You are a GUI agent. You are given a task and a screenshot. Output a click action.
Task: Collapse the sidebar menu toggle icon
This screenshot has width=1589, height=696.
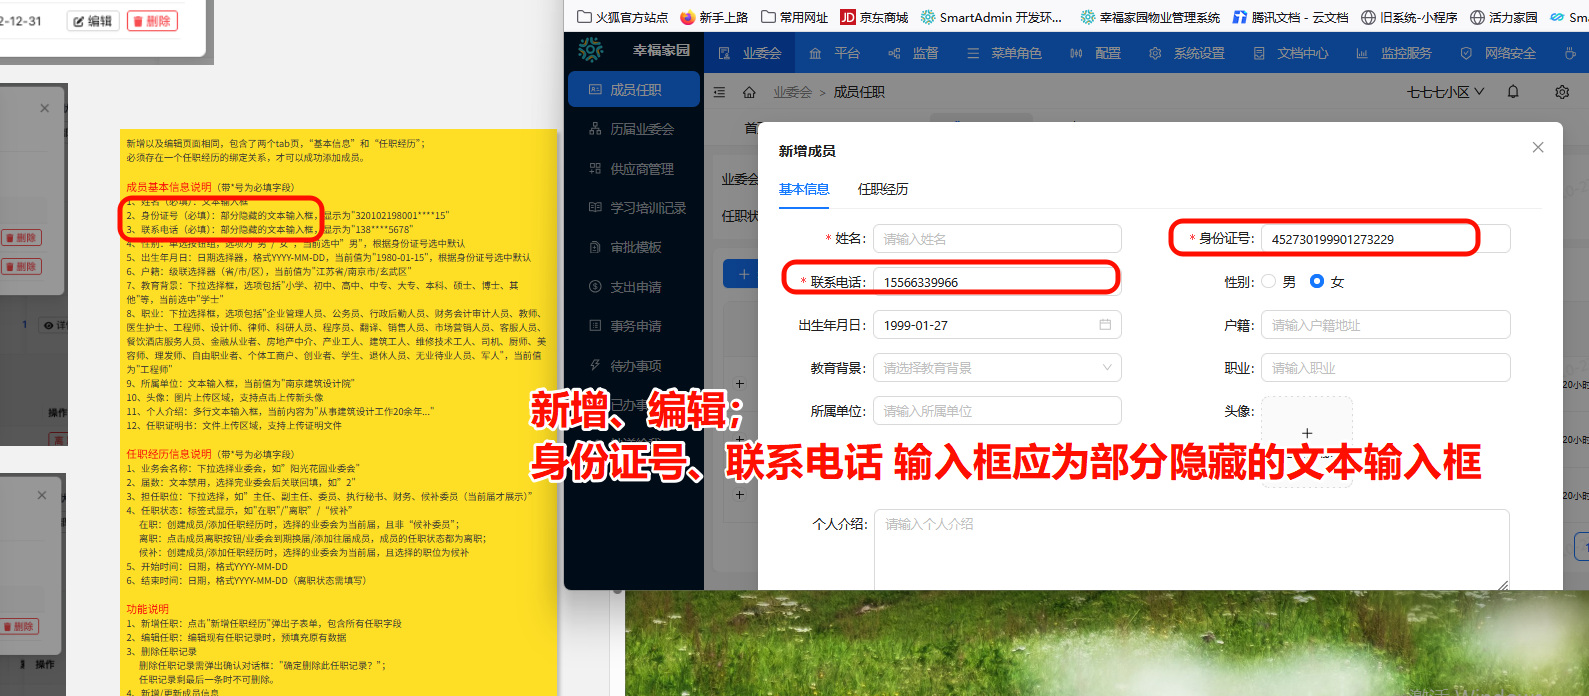tap(719, 92)
